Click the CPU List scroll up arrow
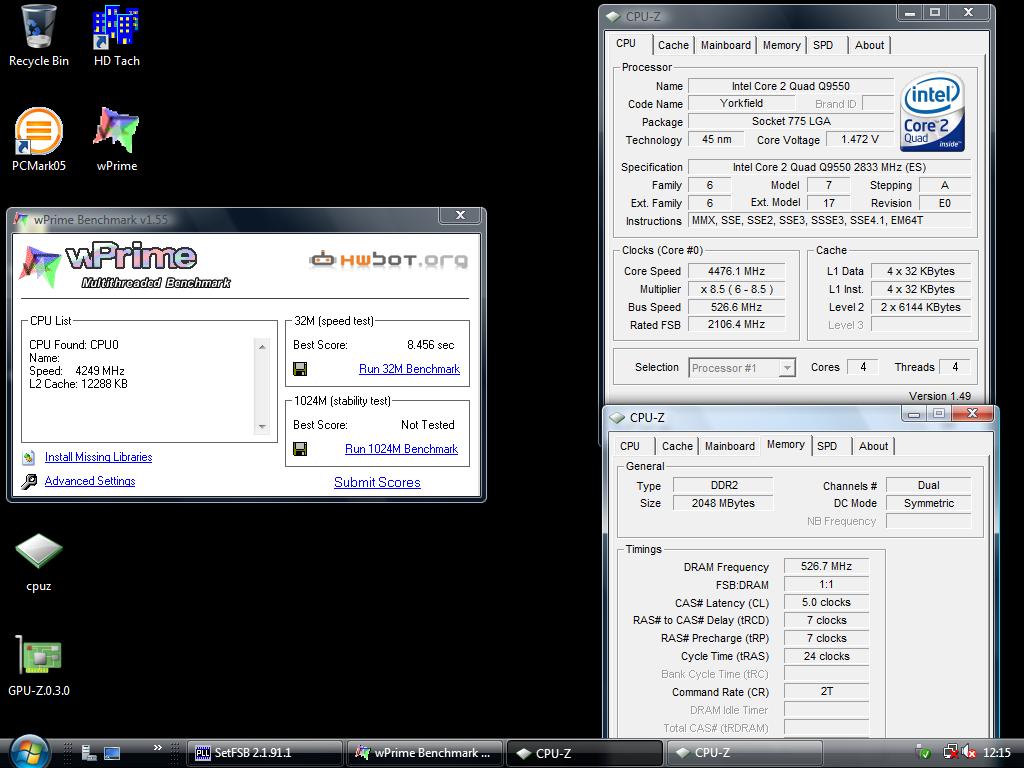1024x768 pixels. (262, 347)
